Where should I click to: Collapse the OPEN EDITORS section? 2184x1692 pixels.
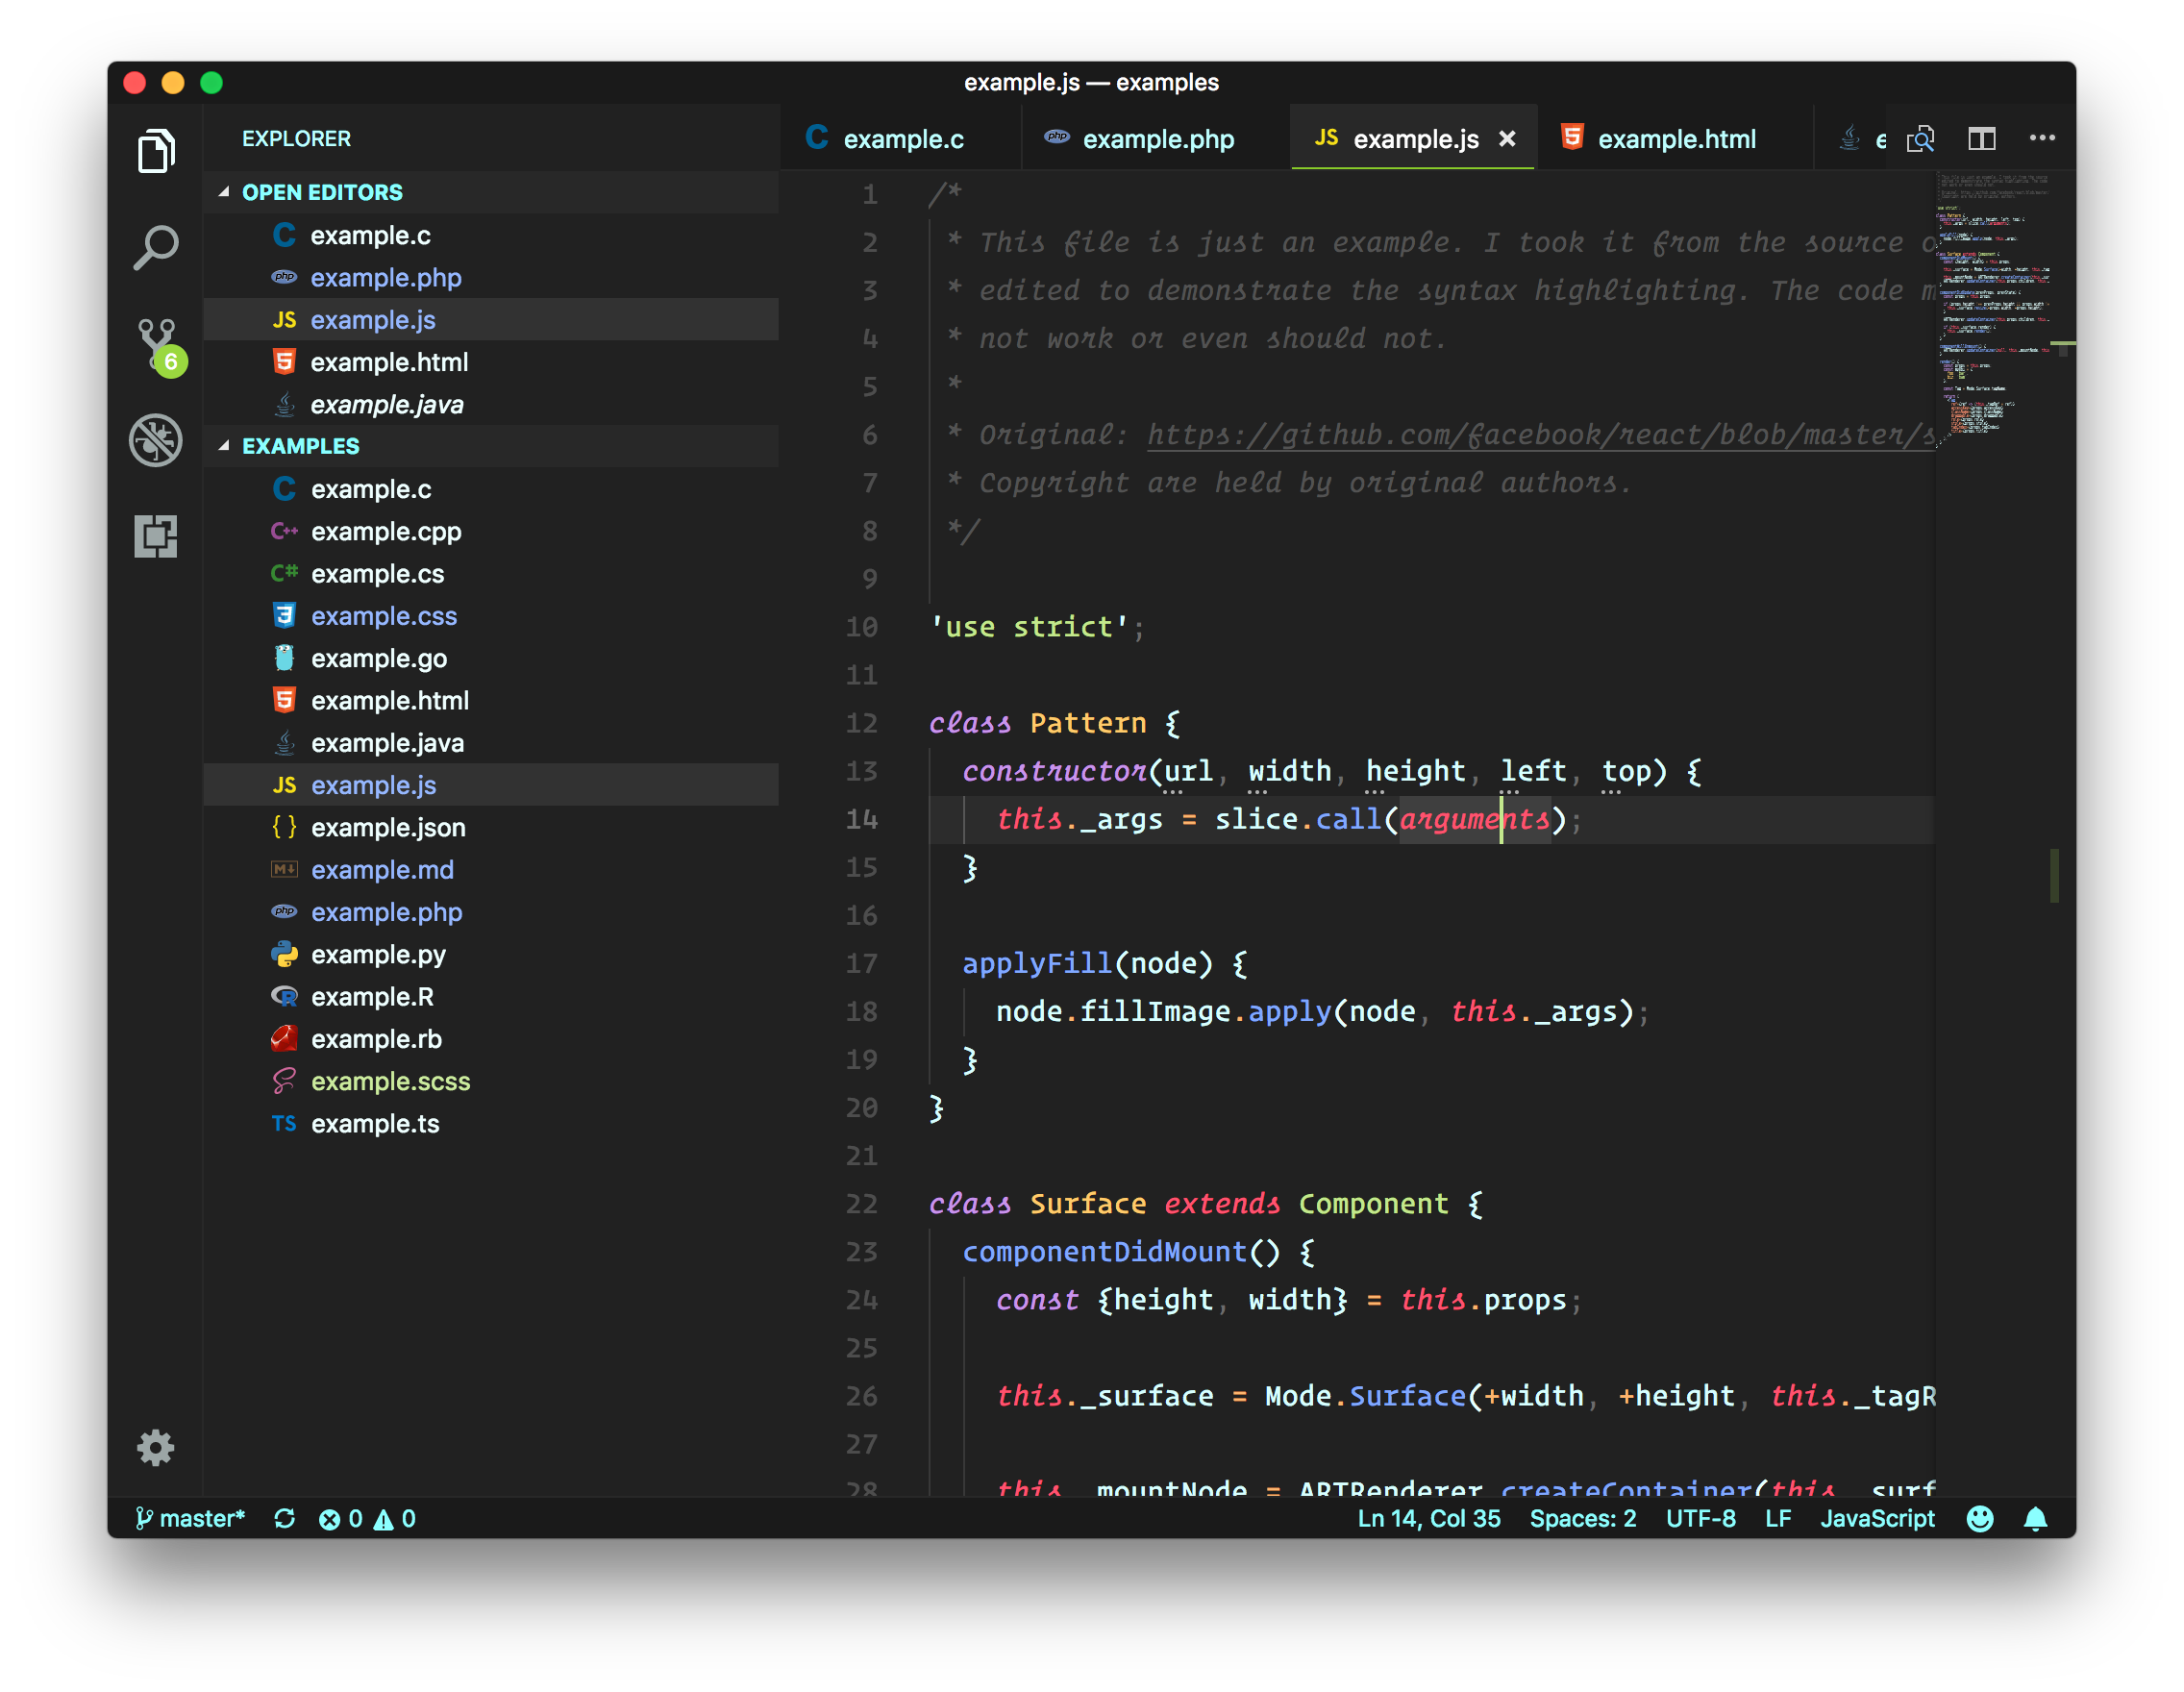490,192
